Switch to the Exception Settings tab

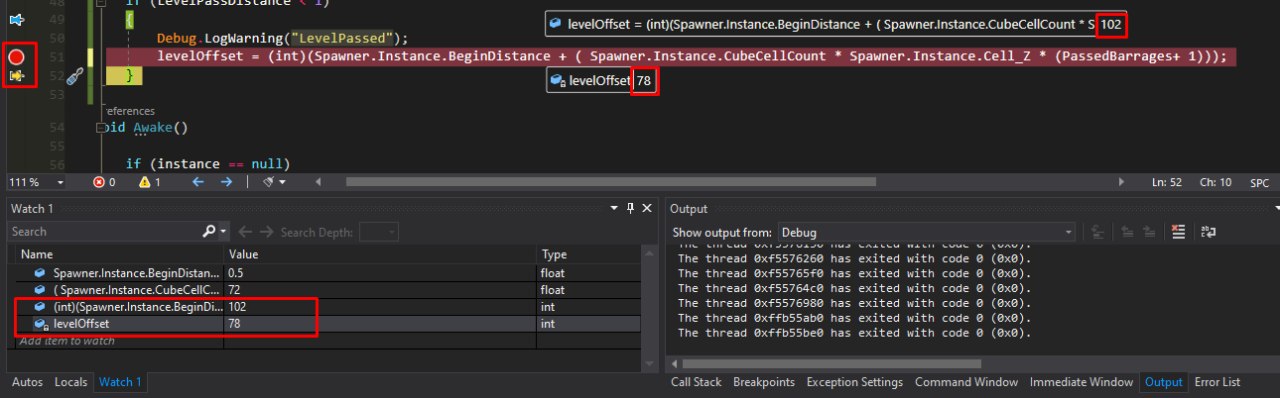(855, 382)
